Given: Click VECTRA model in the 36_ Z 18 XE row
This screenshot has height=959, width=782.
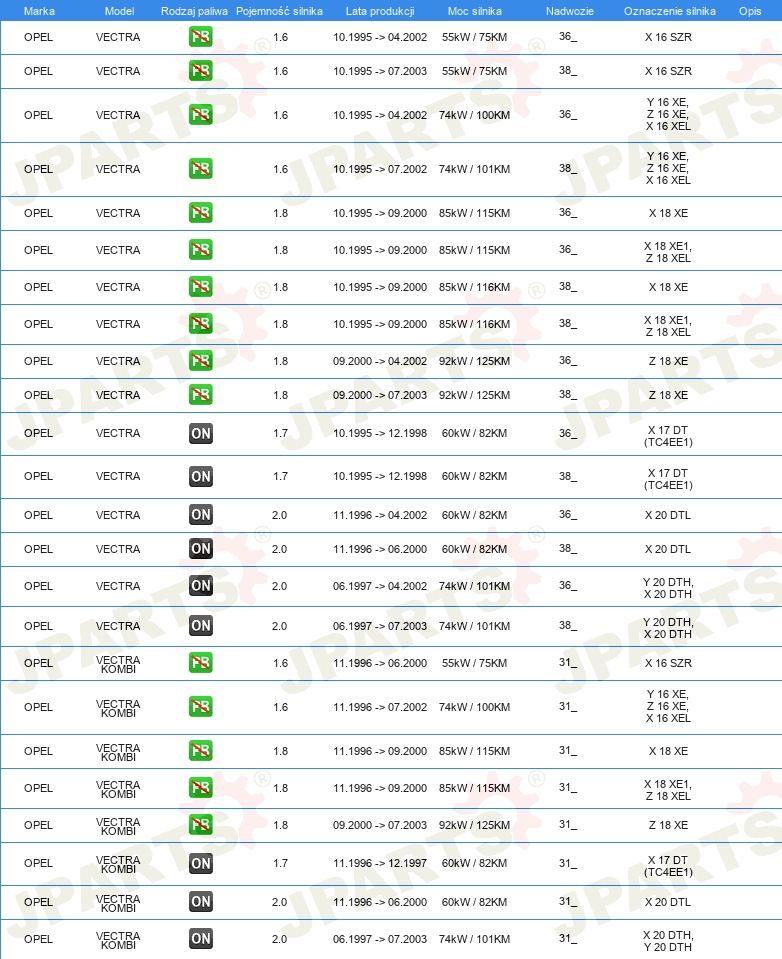Looking at the screenshot, I should (118, 361).
